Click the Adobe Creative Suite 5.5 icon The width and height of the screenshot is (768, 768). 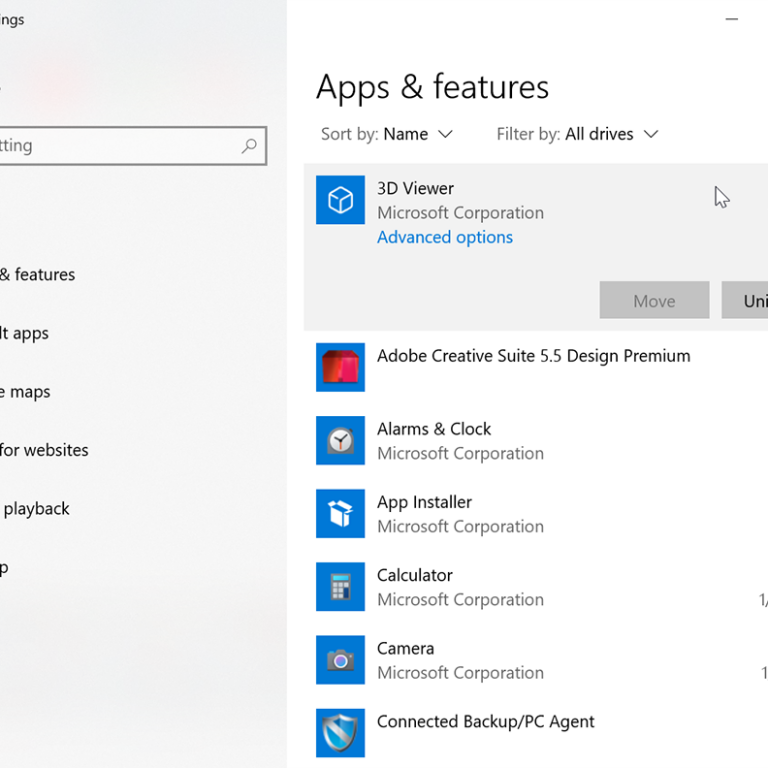340,367
